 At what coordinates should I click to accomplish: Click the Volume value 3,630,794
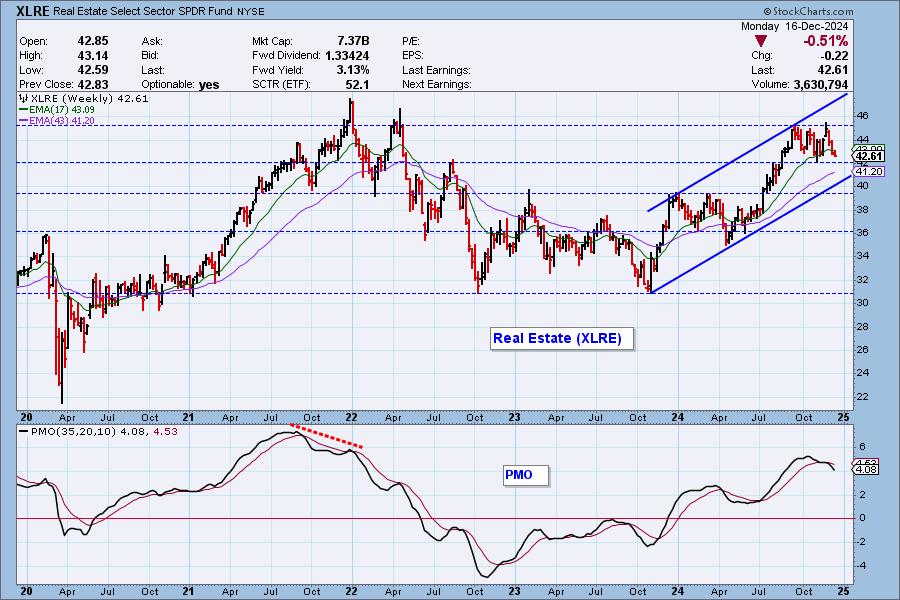[x=821, y=84]
